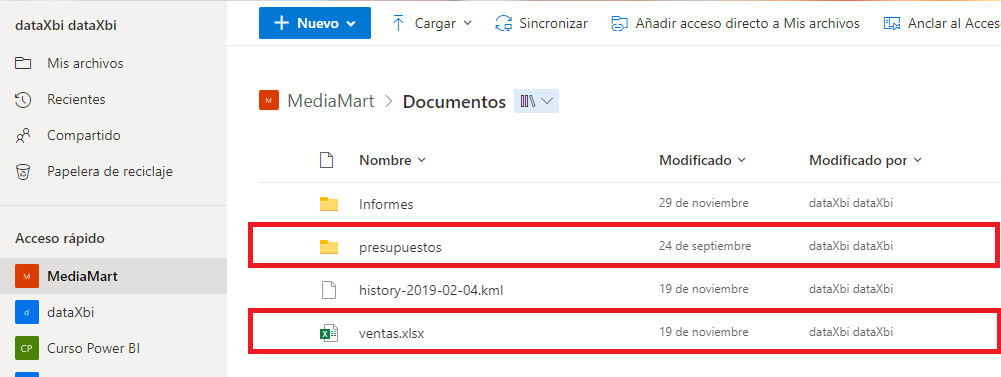
Task: Click the Documentos breadcrumb title
Action: tap(454, 101)
